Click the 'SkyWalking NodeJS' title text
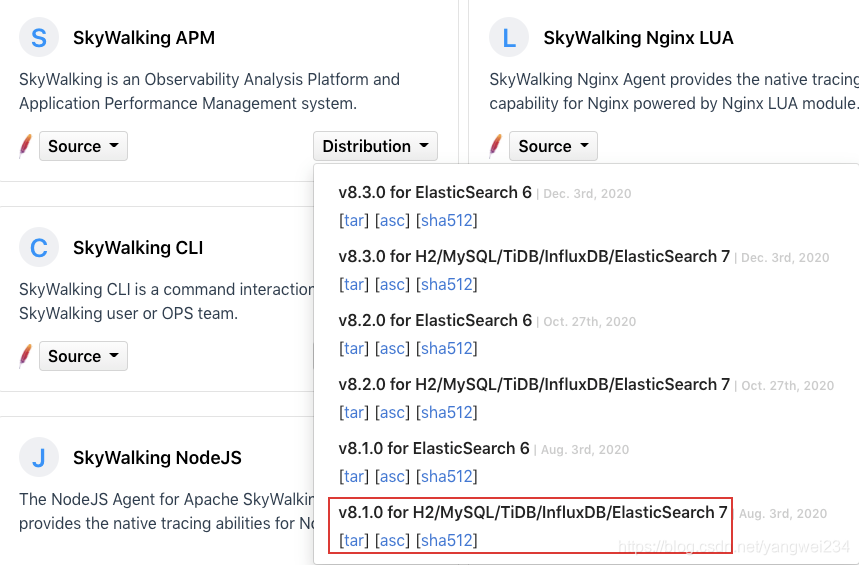 [157, 458]
